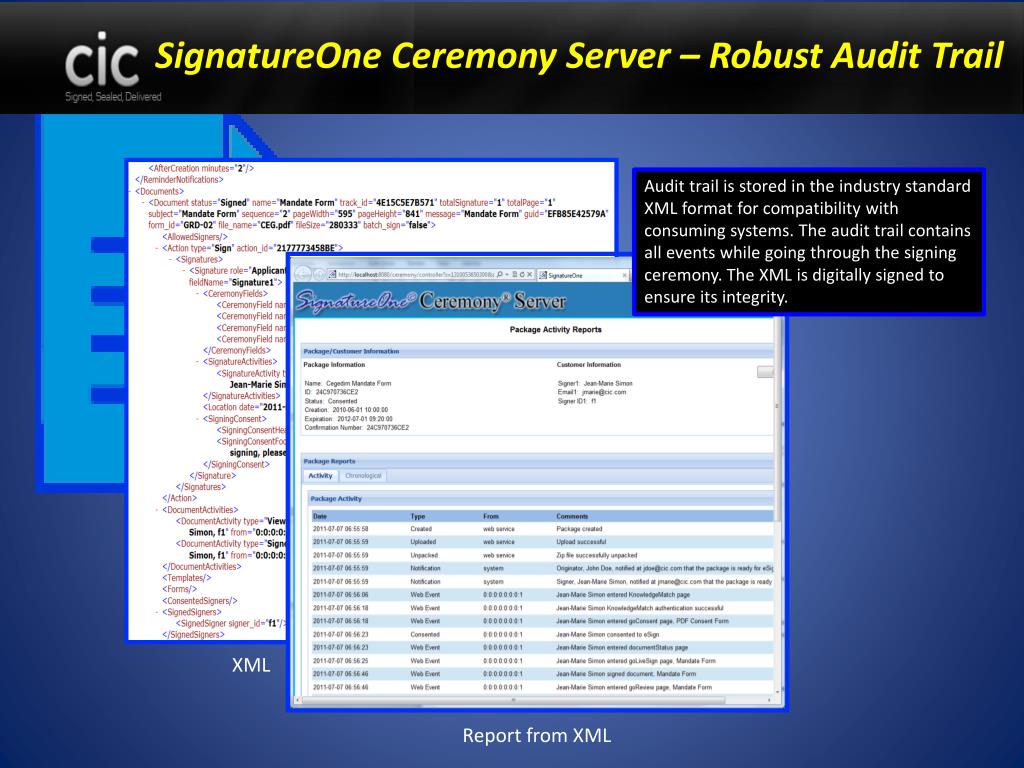Switch to the Chronological report tab
The height and width of the screenshot is (768, 1024).
coord(363,476)
